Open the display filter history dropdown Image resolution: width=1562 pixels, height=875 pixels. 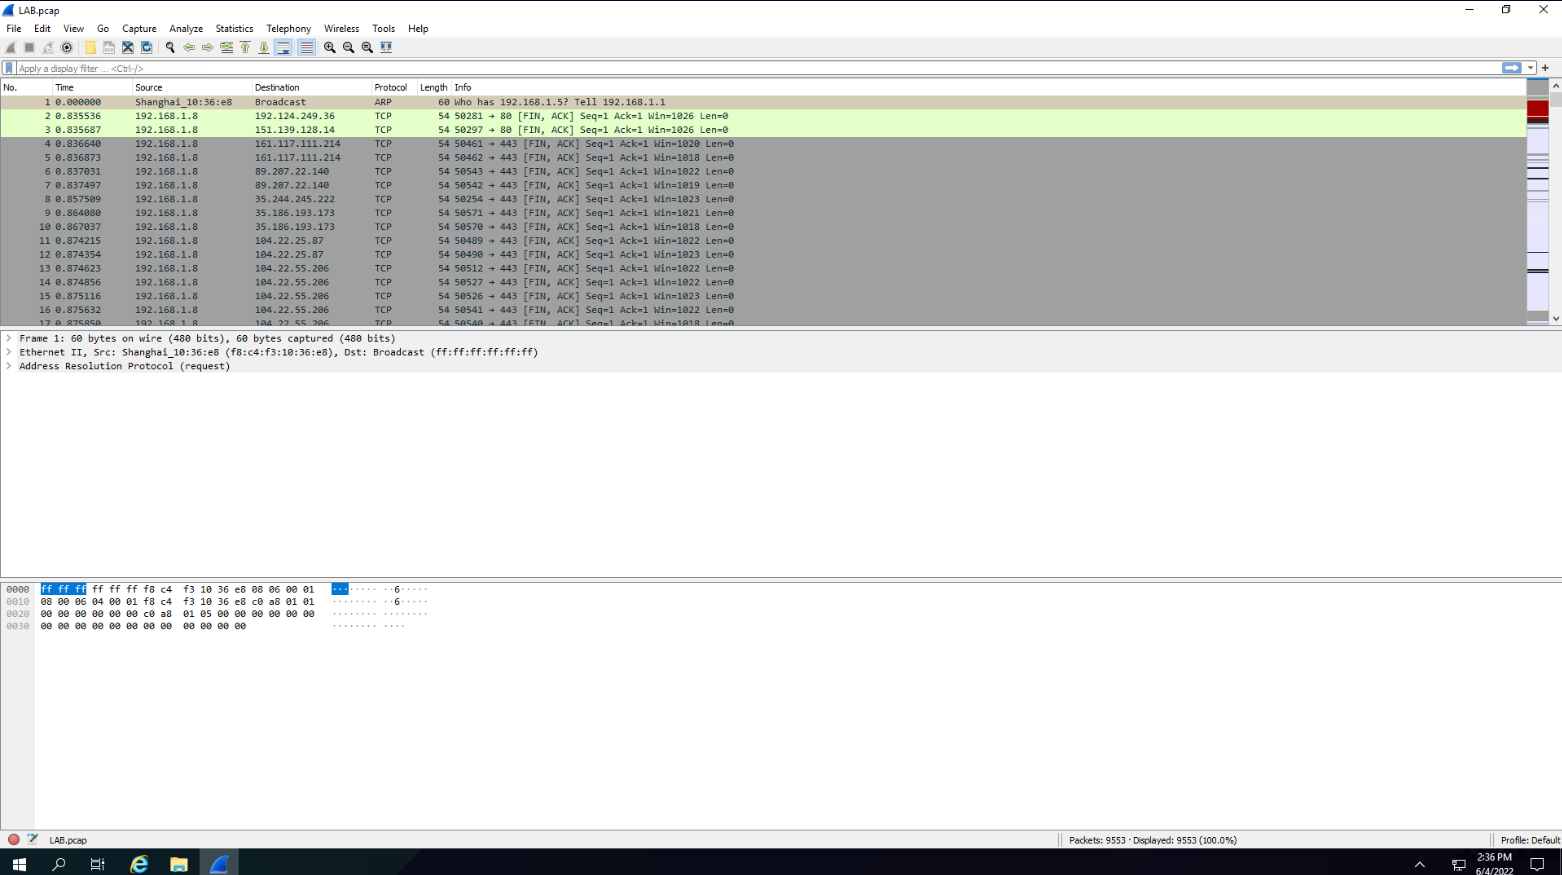[x=1531, y=68]
